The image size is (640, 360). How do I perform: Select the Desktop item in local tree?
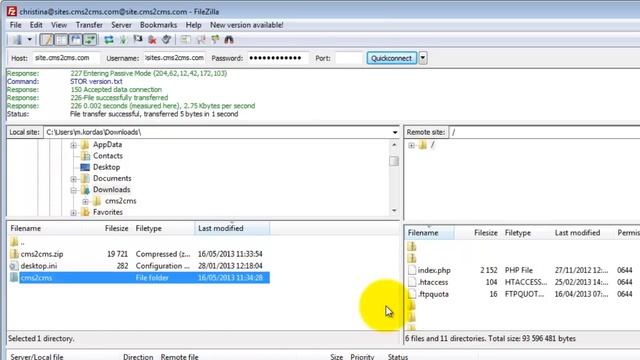click(106, 167)
